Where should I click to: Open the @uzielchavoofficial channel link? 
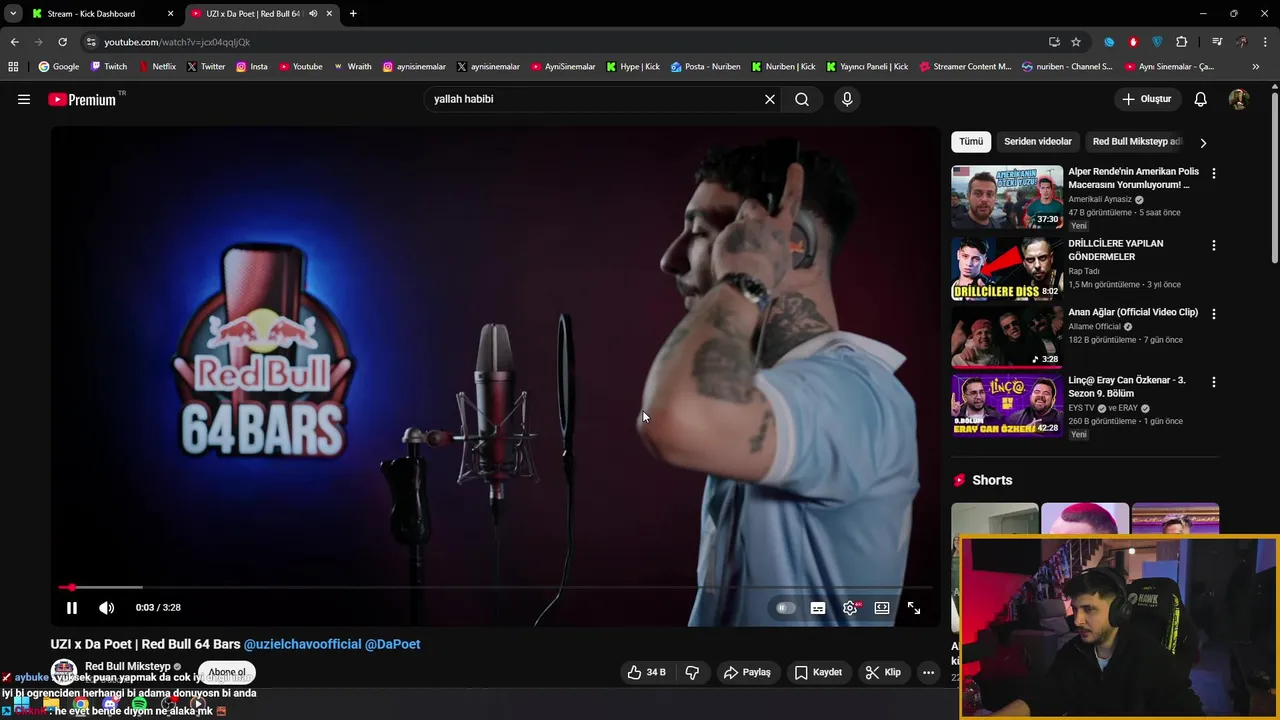pos(302,644)
